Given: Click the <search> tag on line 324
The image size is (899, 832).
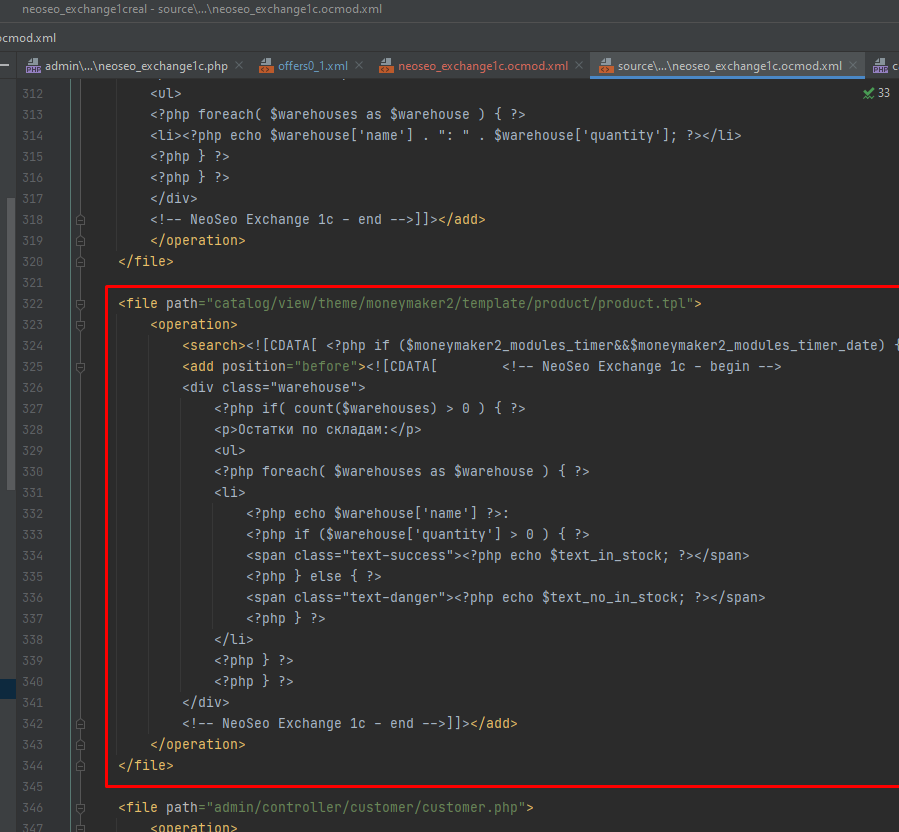Looking at the screenshot, I should pos(214,345).
